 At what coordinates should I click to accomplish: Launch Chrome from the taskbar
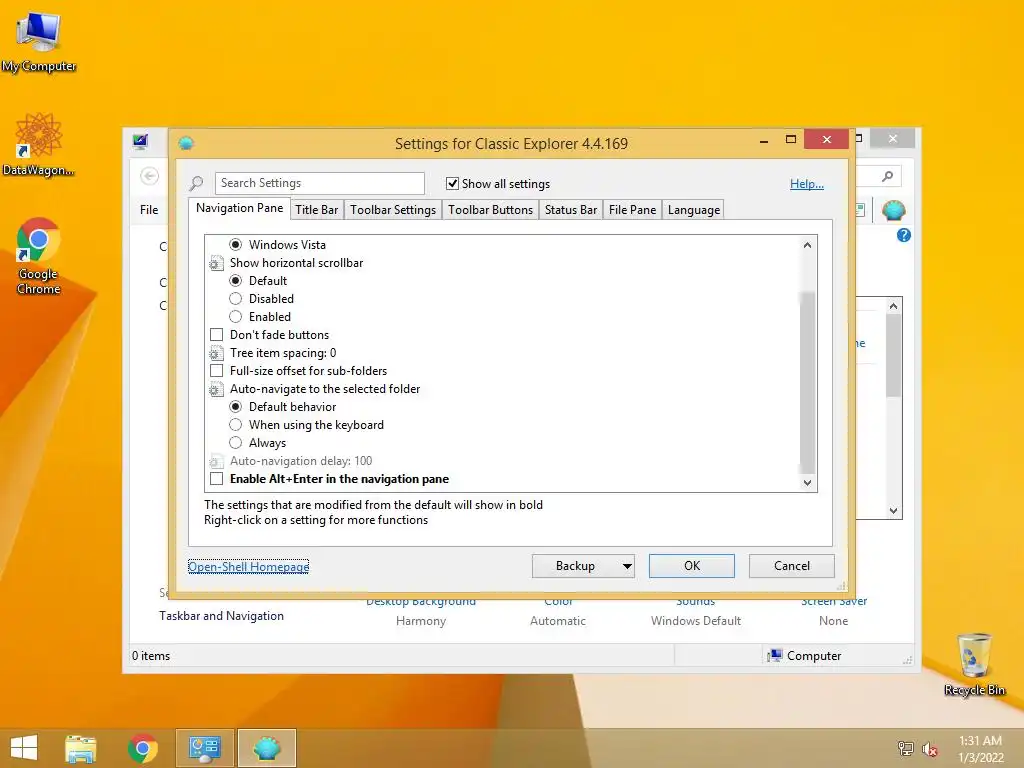(x=142, y=748)
